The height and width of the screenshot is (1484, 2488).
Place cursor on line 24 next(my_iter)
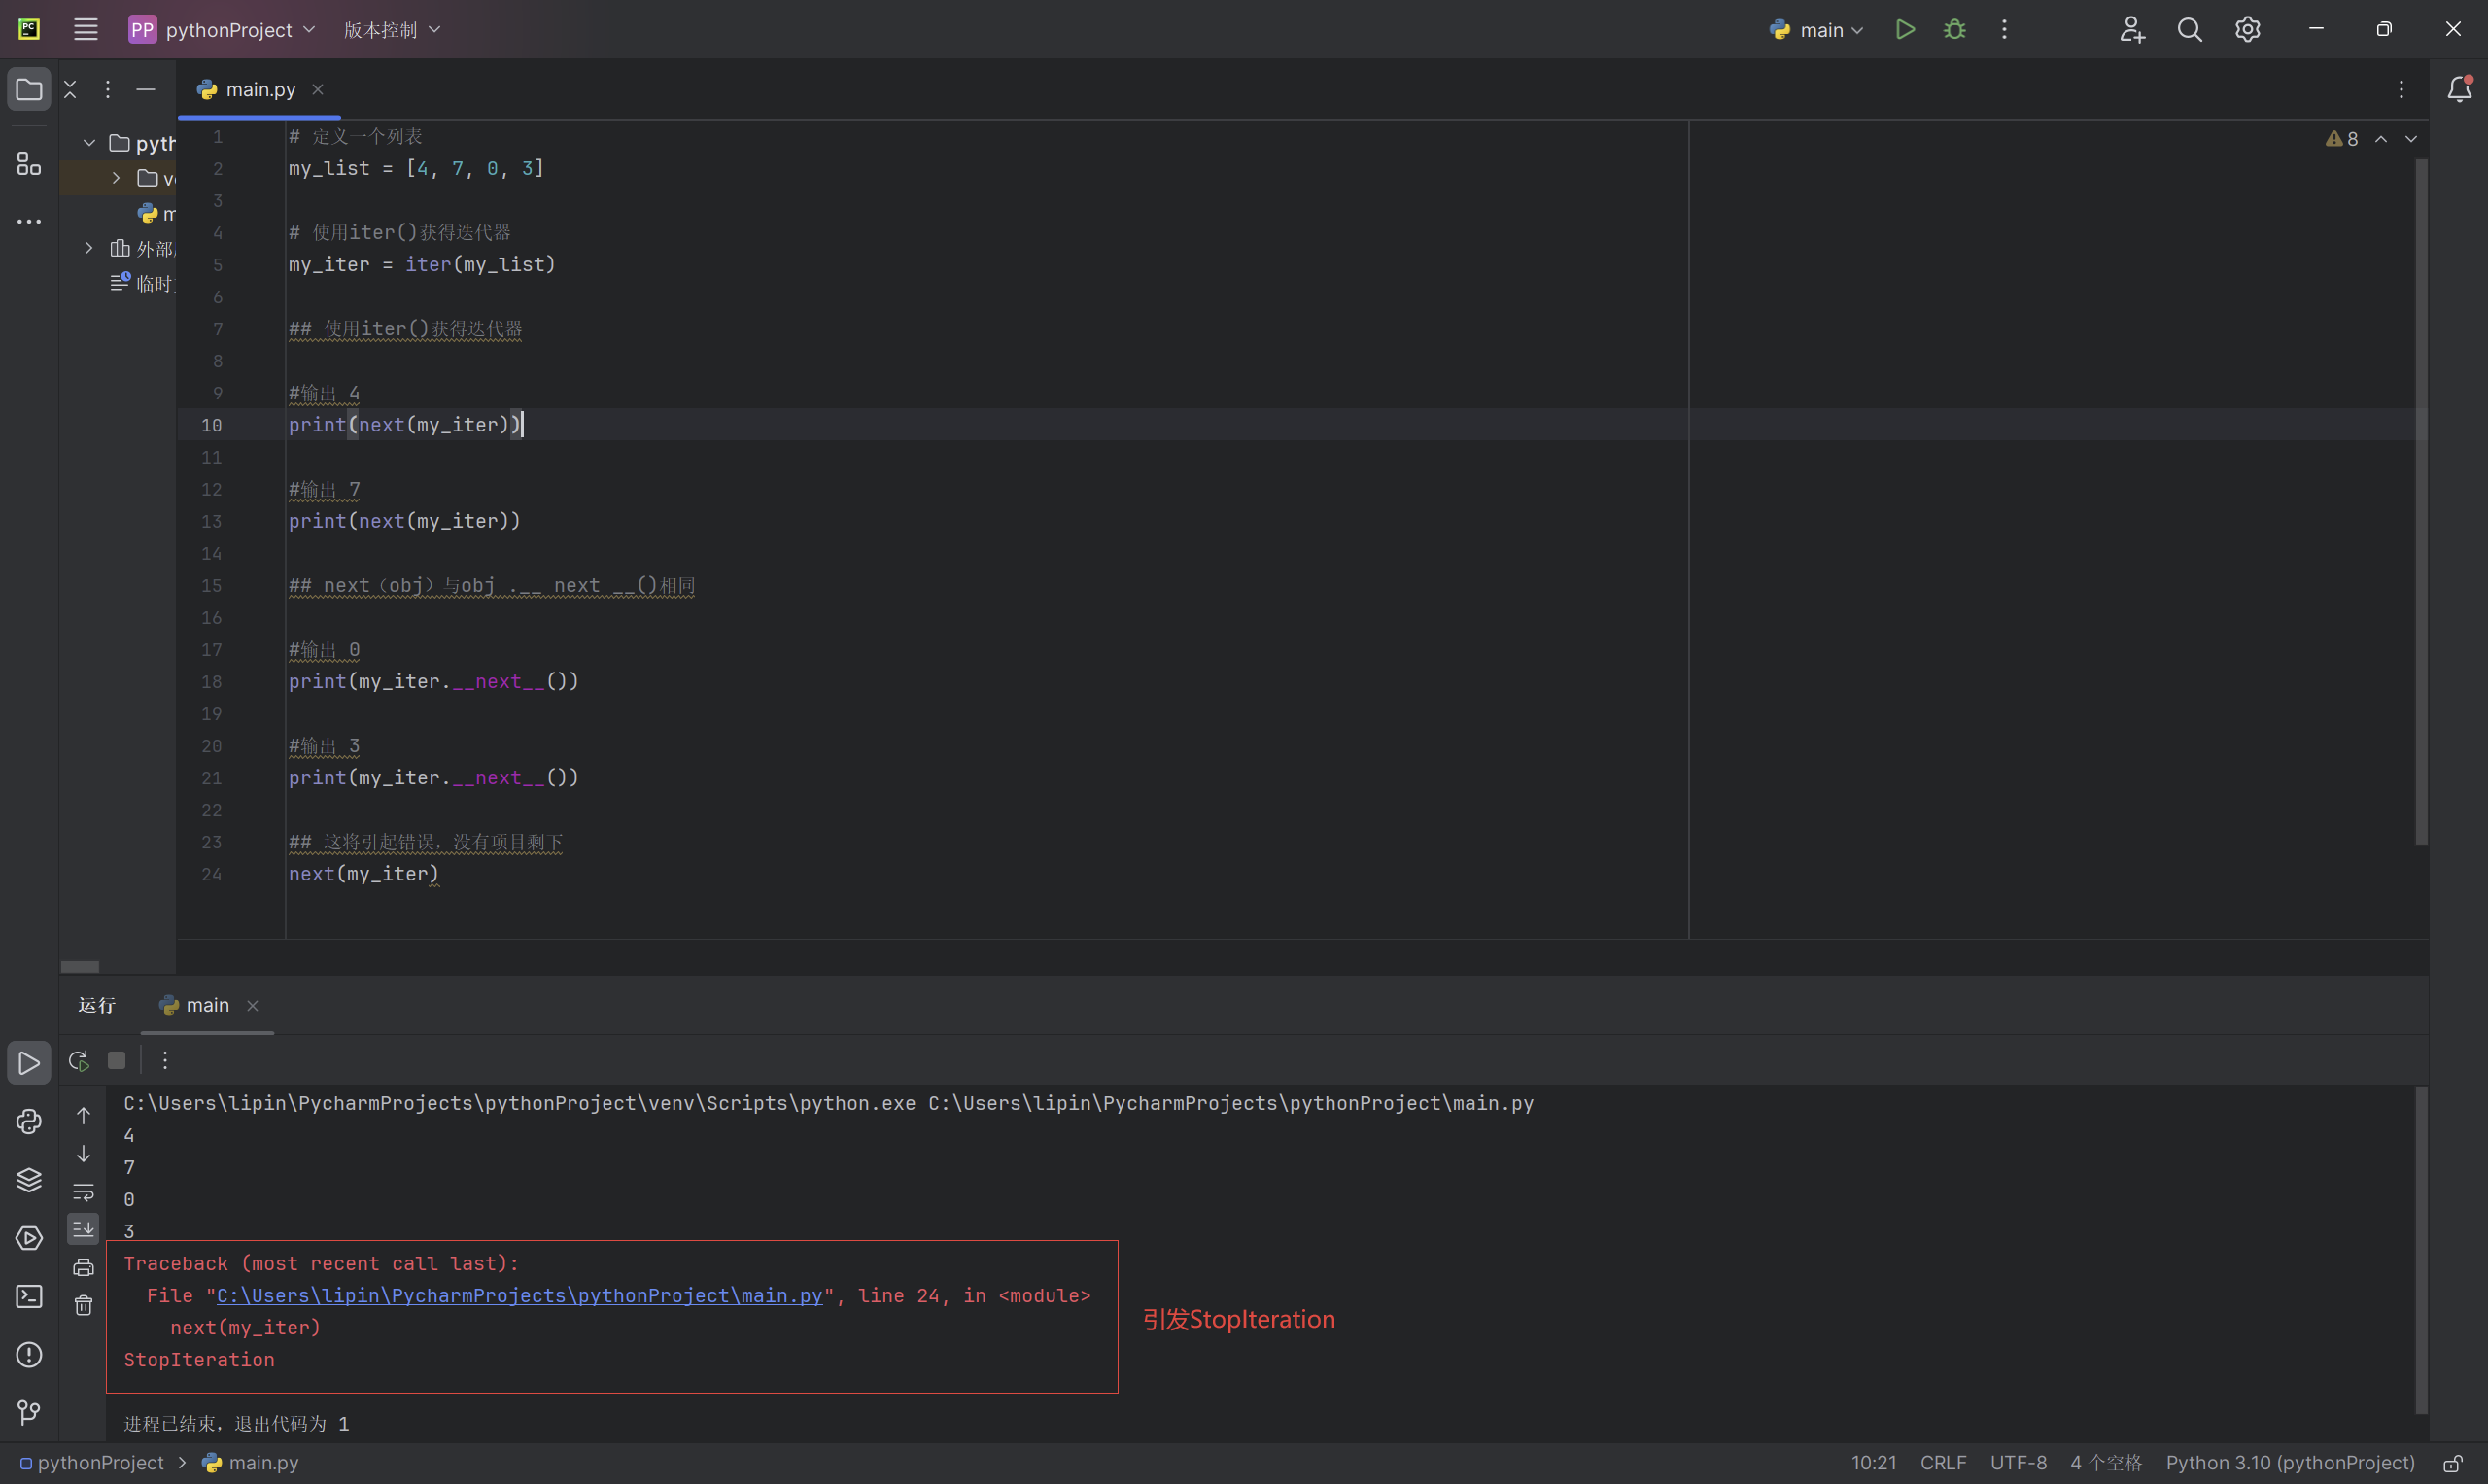(364, 874)
